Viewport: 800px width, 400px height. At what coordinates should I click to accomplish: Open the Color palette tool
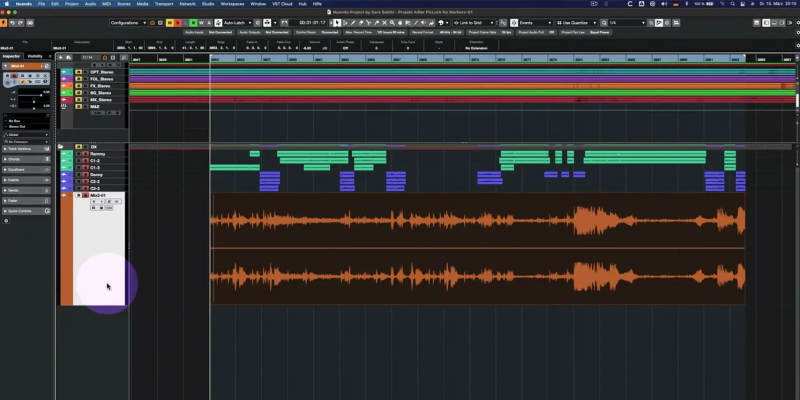441,22
